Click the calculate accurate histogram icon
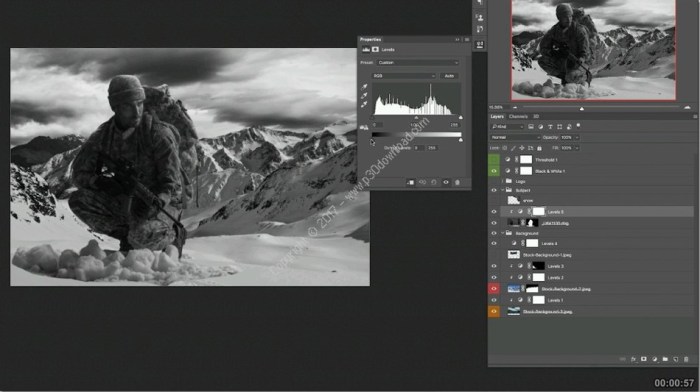Viewport: 700px width, 392px height. coord(364,127)
